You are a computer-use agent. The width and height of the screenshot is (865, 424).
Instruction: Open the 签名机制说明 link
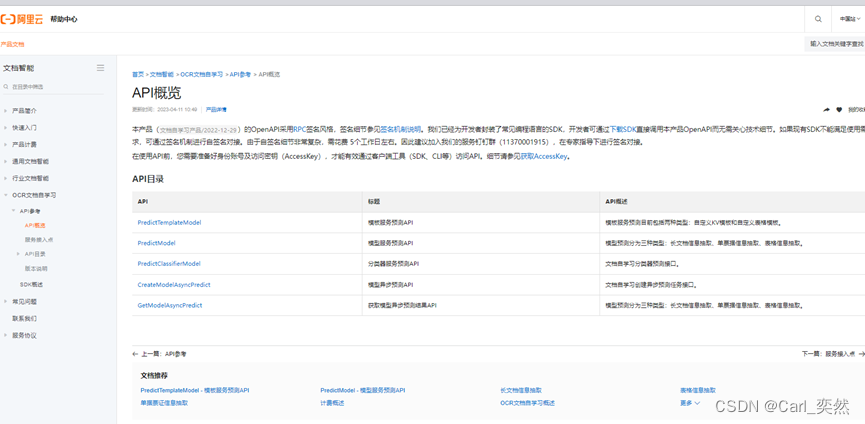(x=401, y=130)
